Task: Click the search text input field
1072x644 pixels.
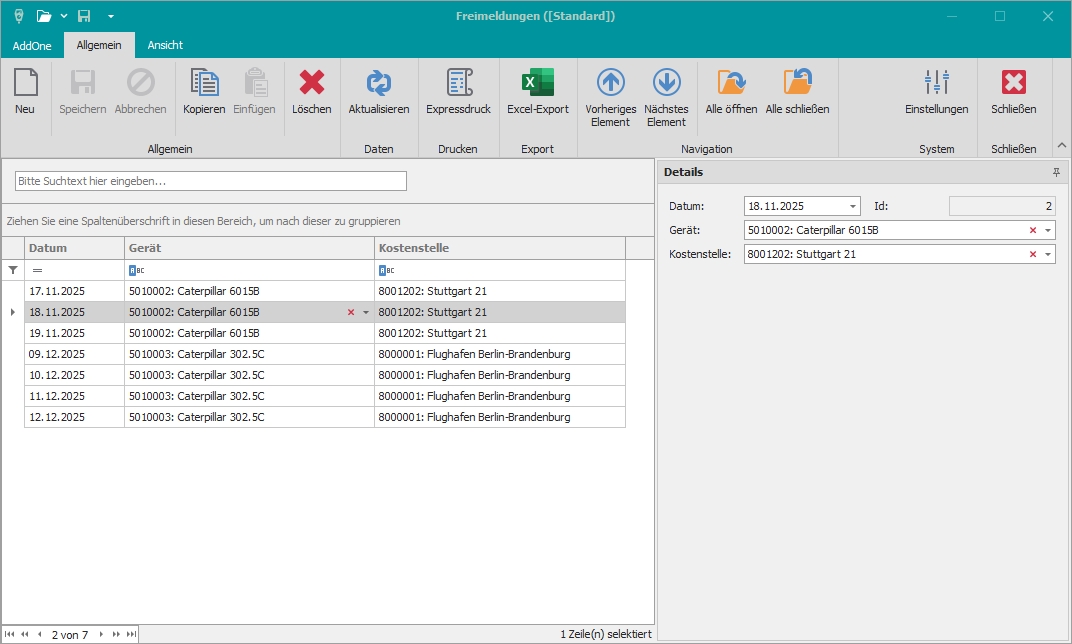Action: tap(211, 181)
